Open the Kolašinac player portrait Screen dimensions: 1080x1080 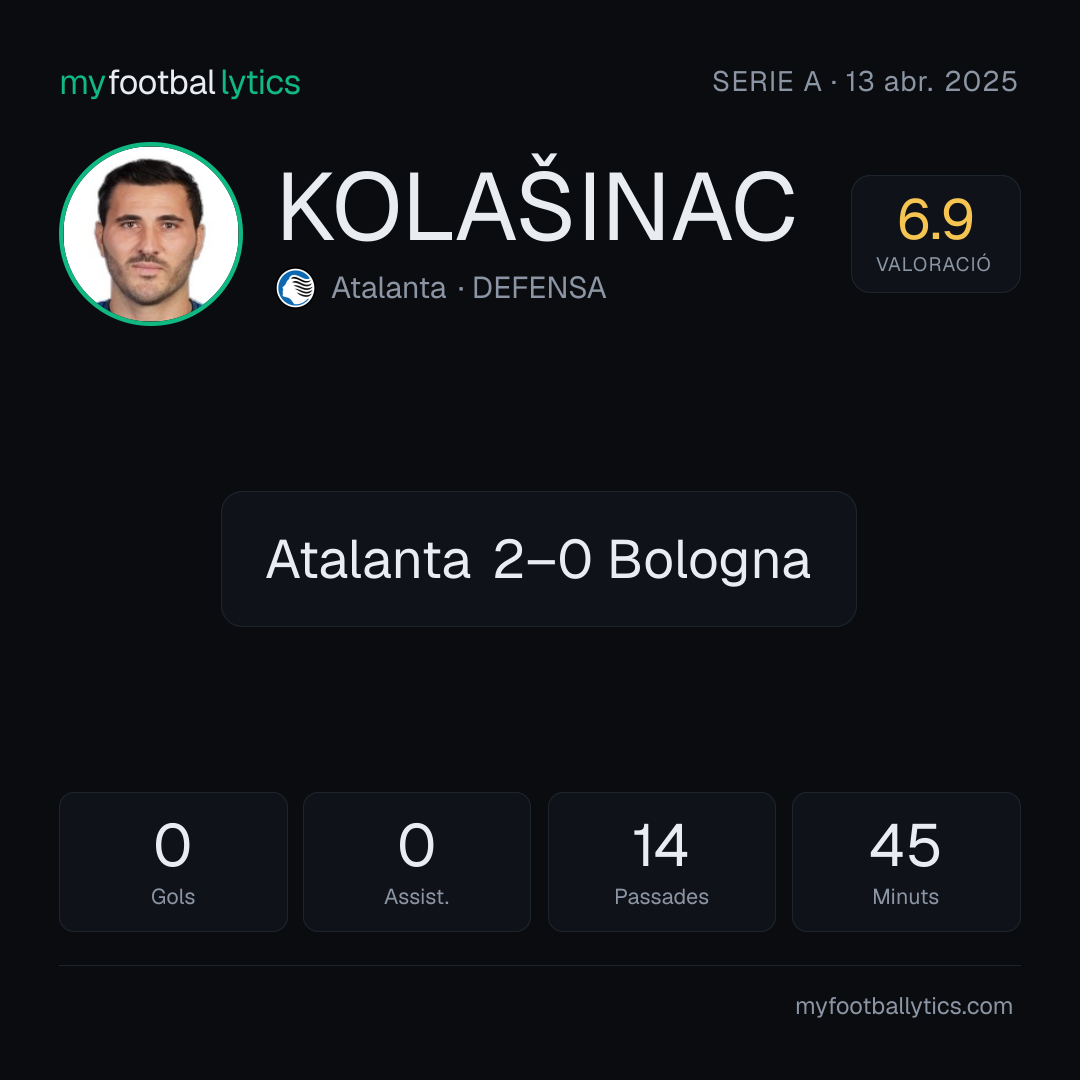pos(151,233)
